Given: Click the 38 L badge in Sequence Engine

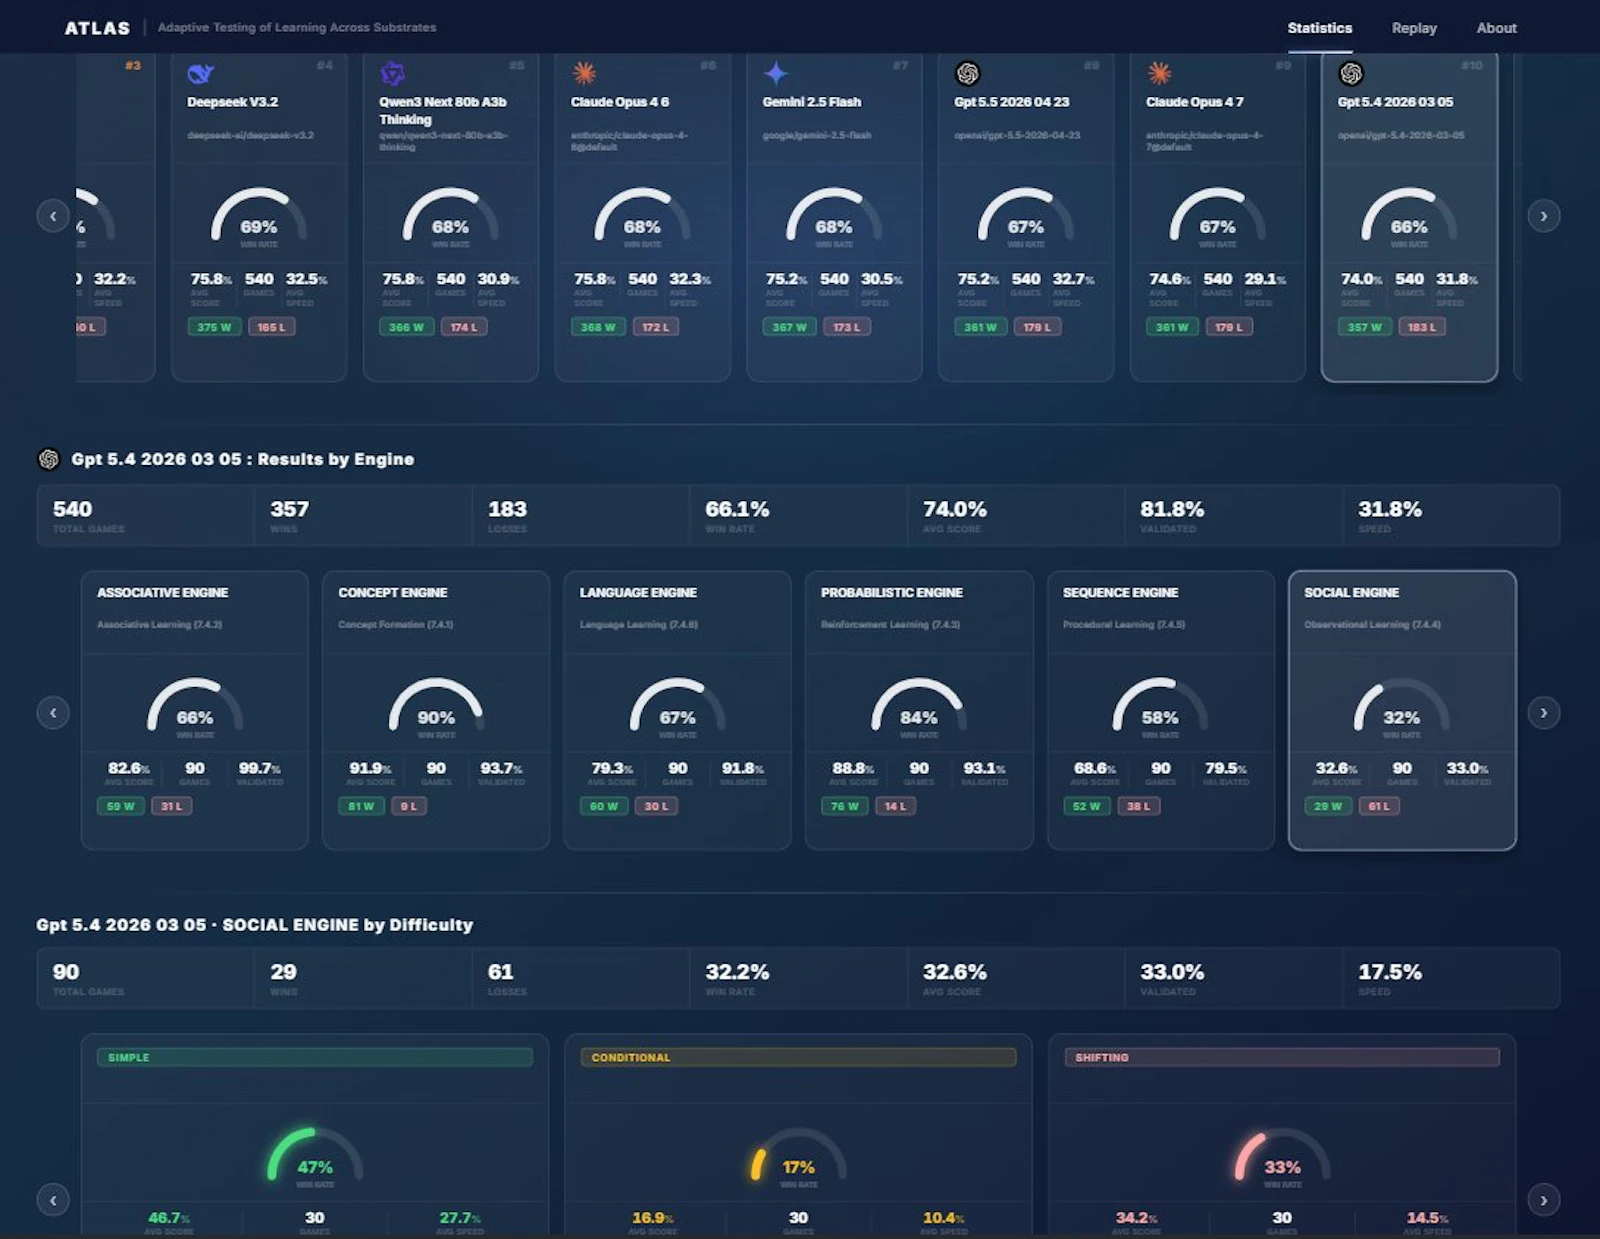Looking at the screenshot, I should pos(1139,806).
